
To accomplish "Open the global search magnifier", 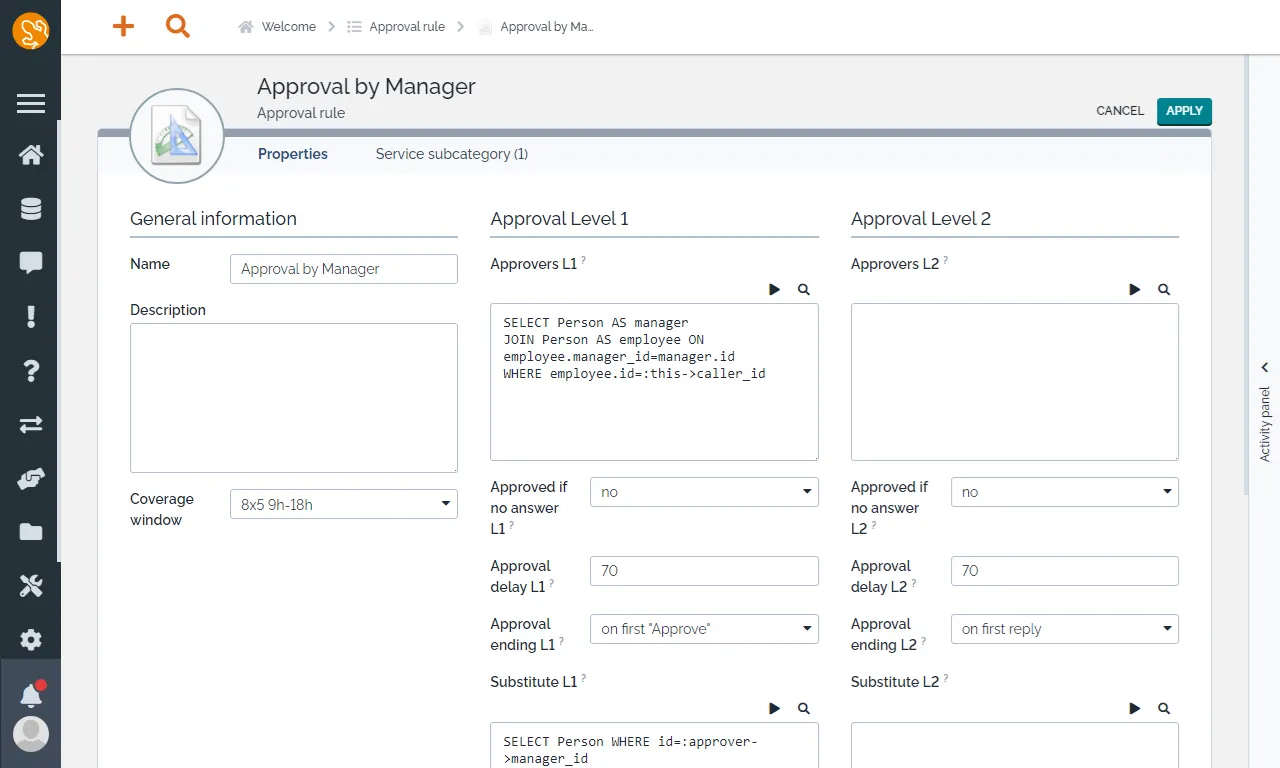I will click(178, 27).
